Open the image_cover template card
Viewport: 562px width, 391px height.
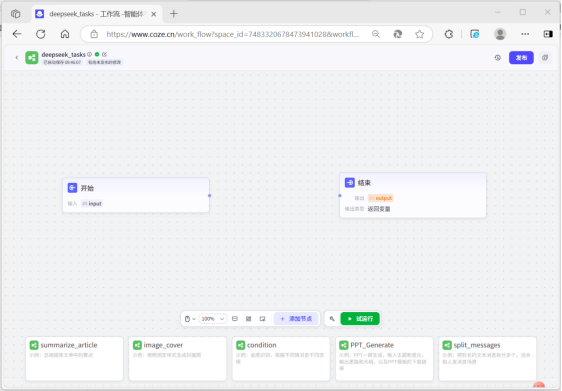pyautogui.click(x=178, y=358)
